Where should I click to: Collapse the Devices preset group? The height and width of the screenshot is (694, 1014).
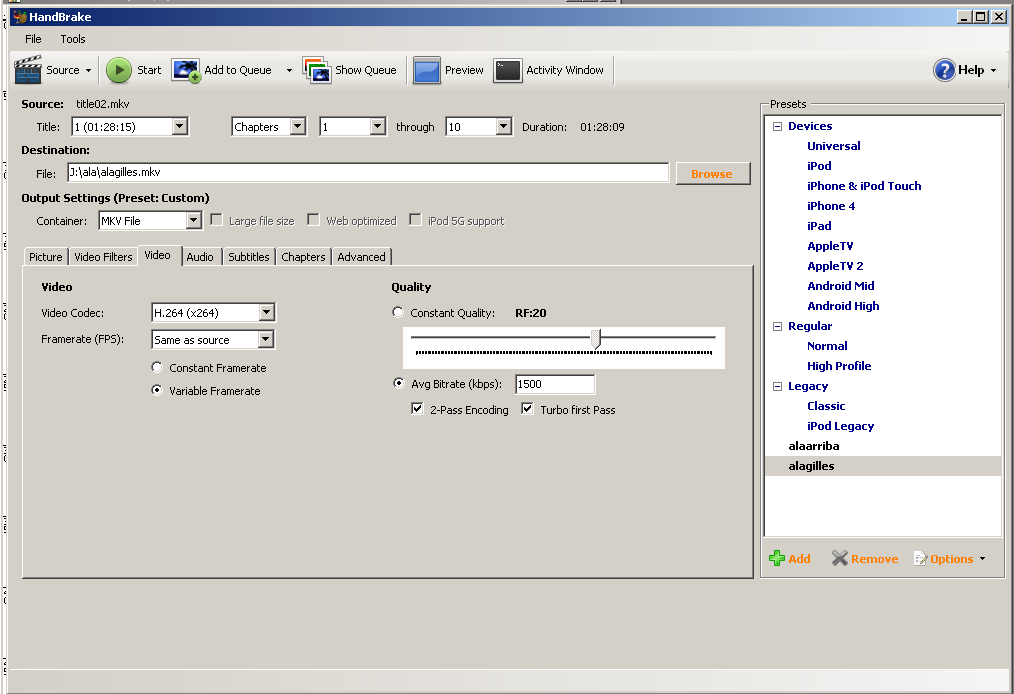pyautogui.click(x=777, y=126)
